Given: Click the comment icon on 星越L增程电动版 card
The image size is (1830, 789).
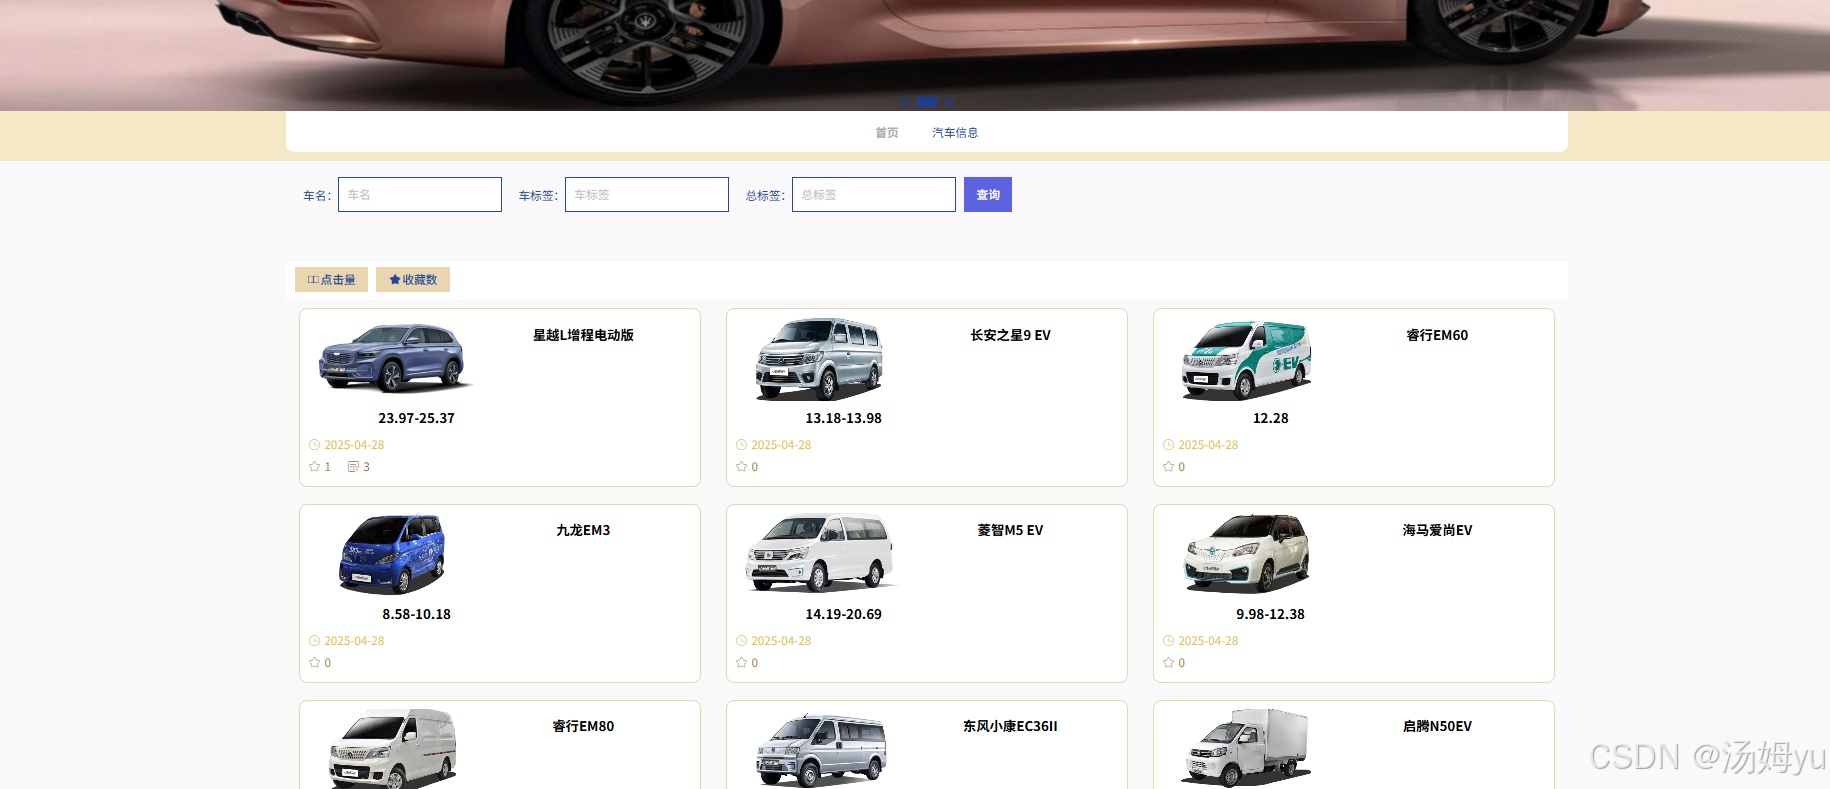Looking at the screenshot, I should (353, 466).
